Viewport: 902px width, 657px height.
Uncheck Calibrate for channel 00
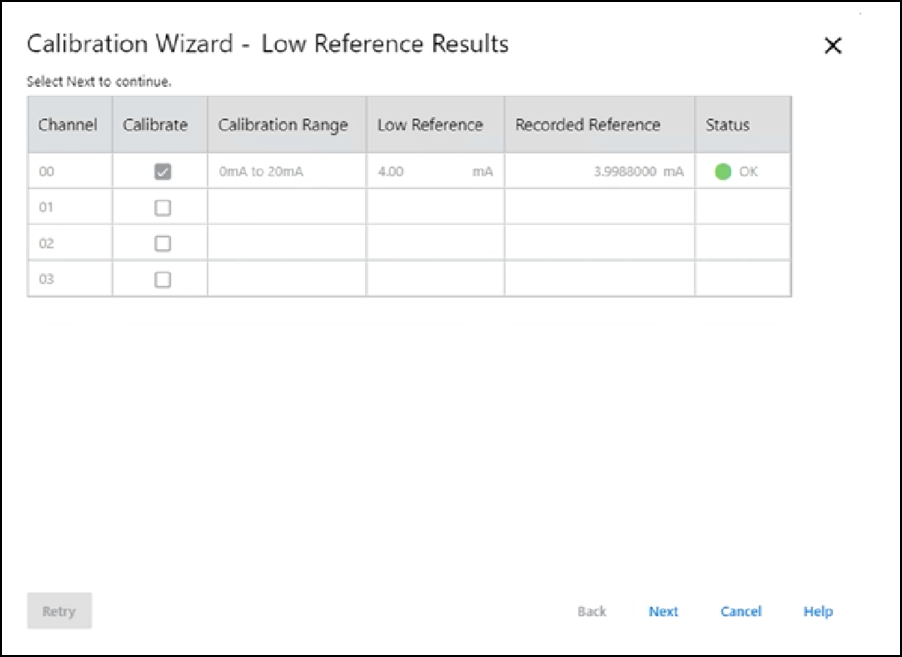coord(162,172)
